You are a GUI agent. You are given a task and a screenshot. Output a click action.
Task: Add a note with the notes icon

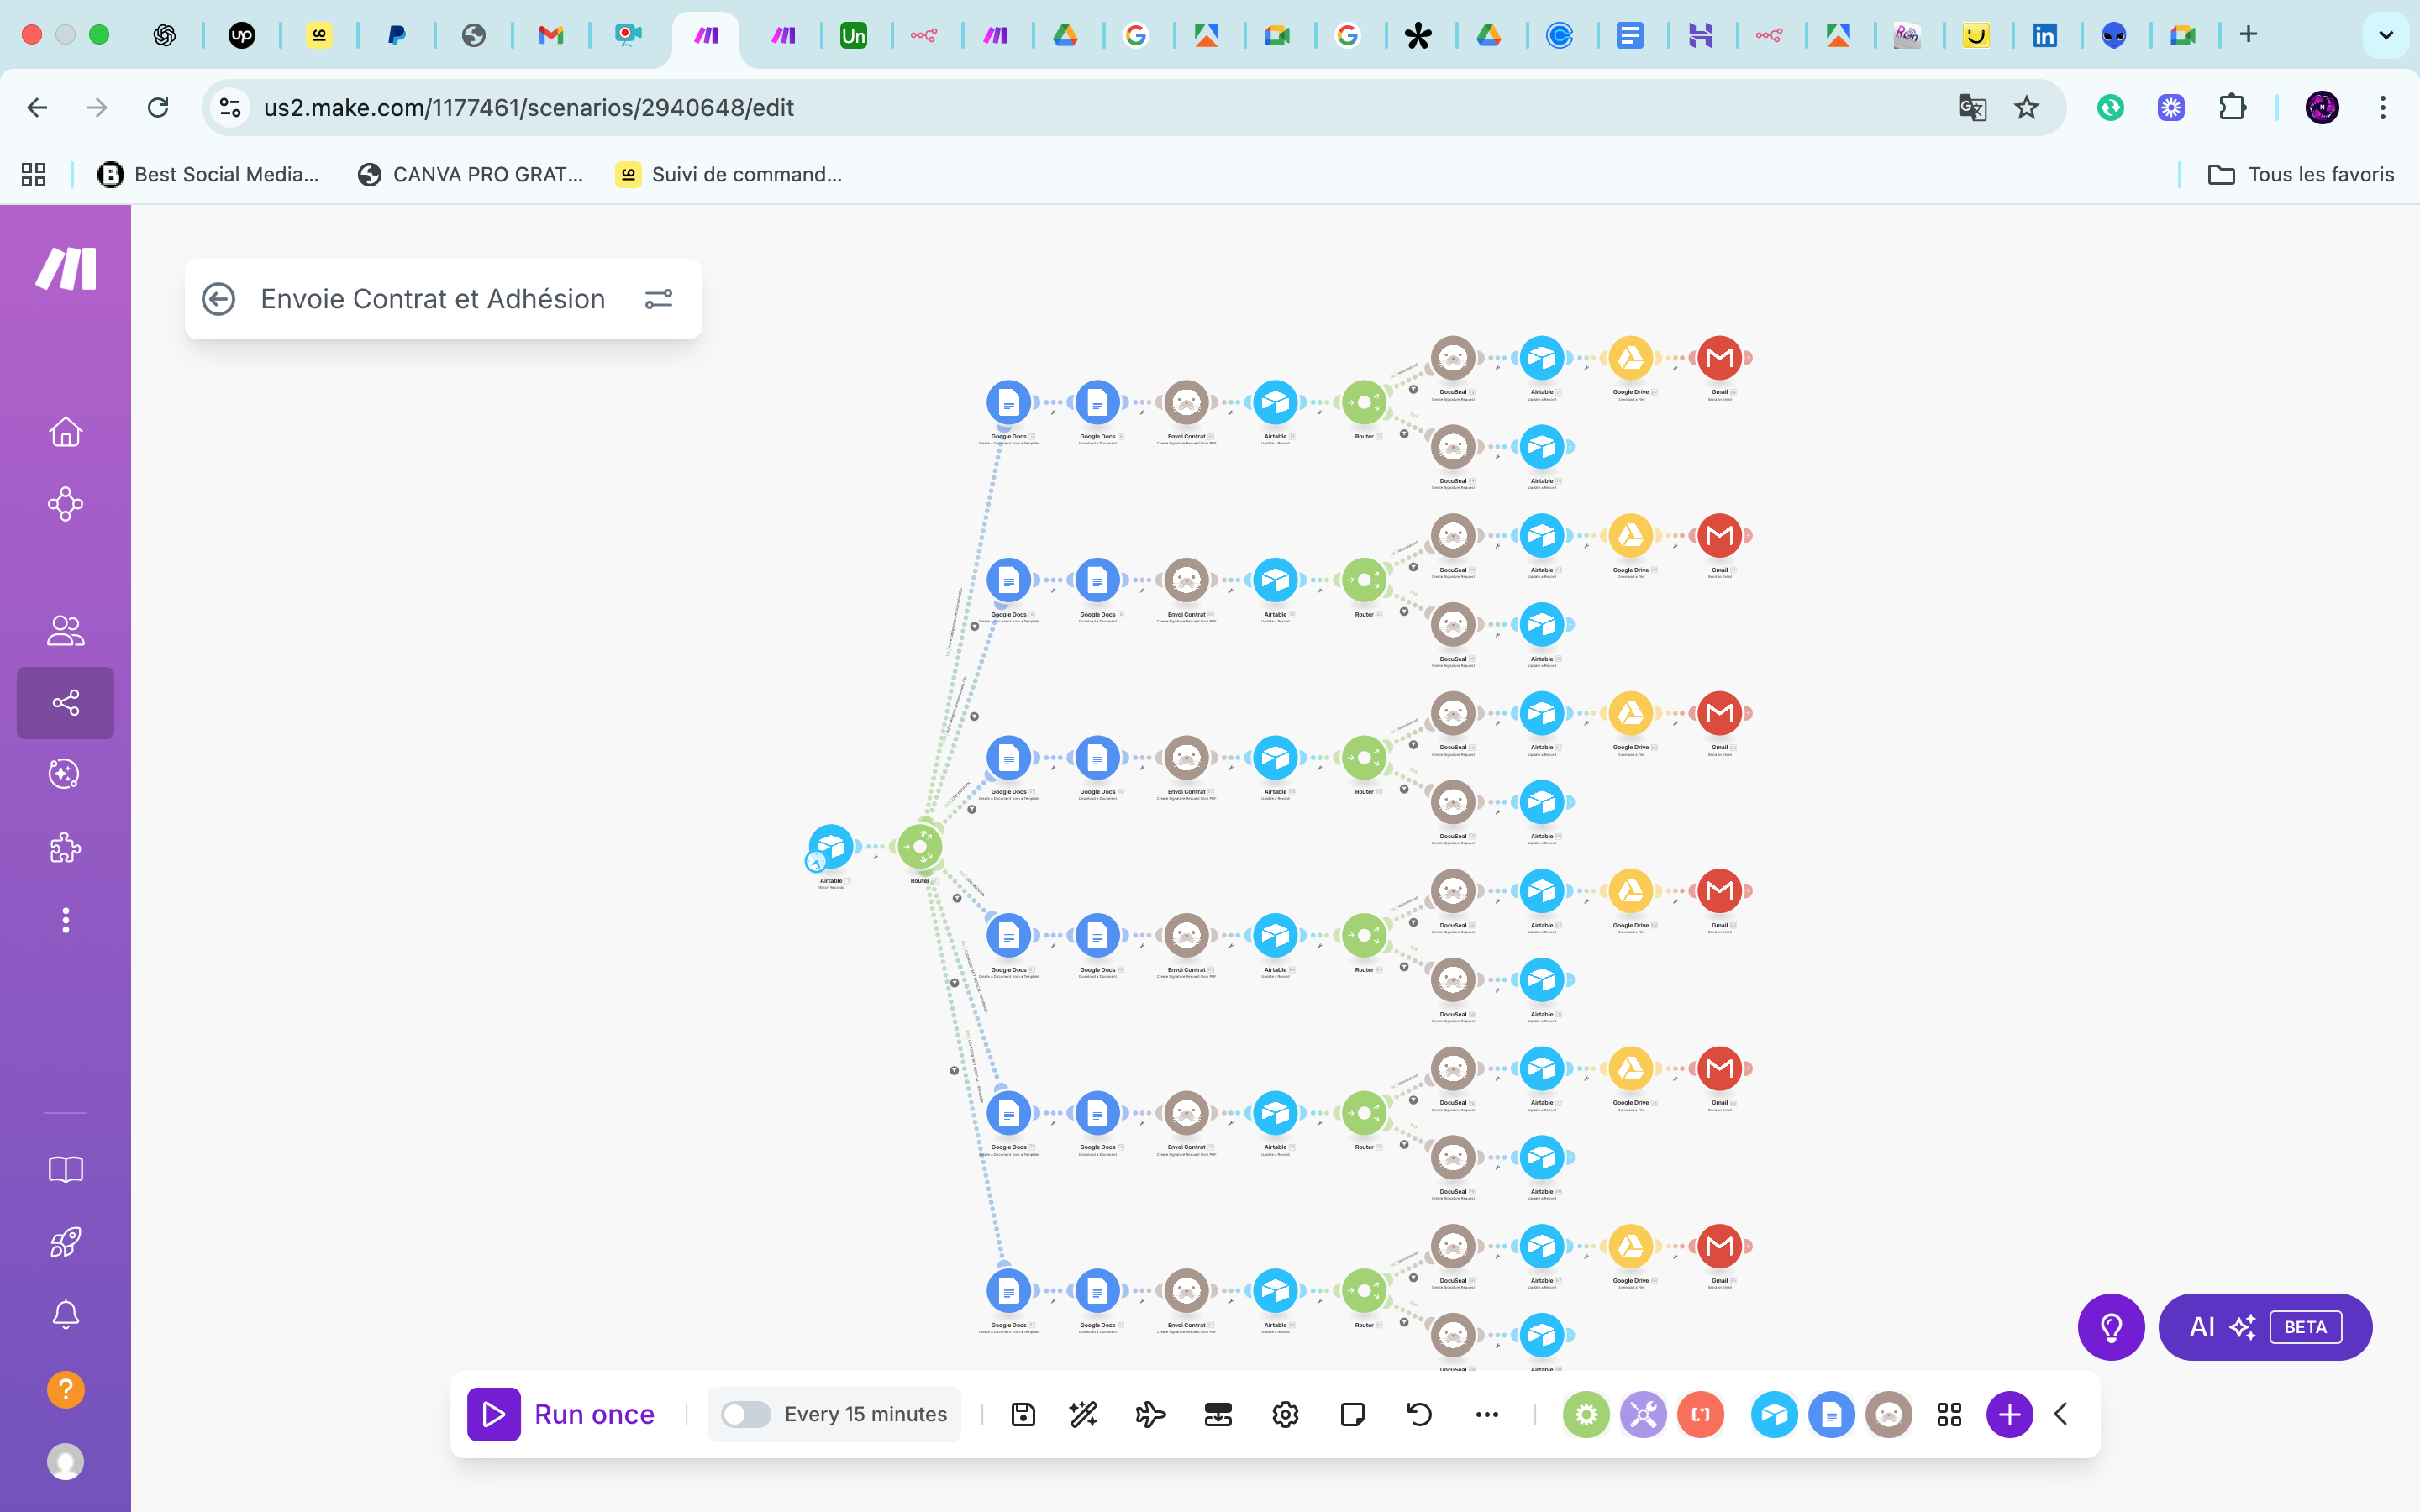[1352, 1414]
